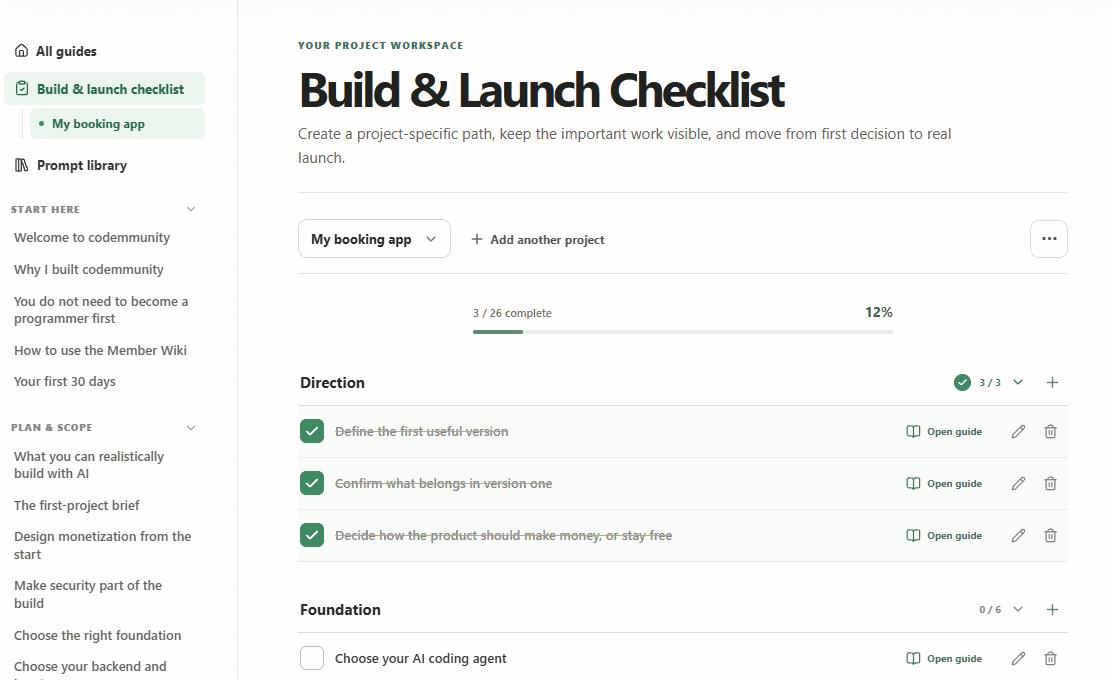Click the 'Choose your AI coding agent' item text
Viewport: 1113px width, 680px height.
(x=420, y=659)
